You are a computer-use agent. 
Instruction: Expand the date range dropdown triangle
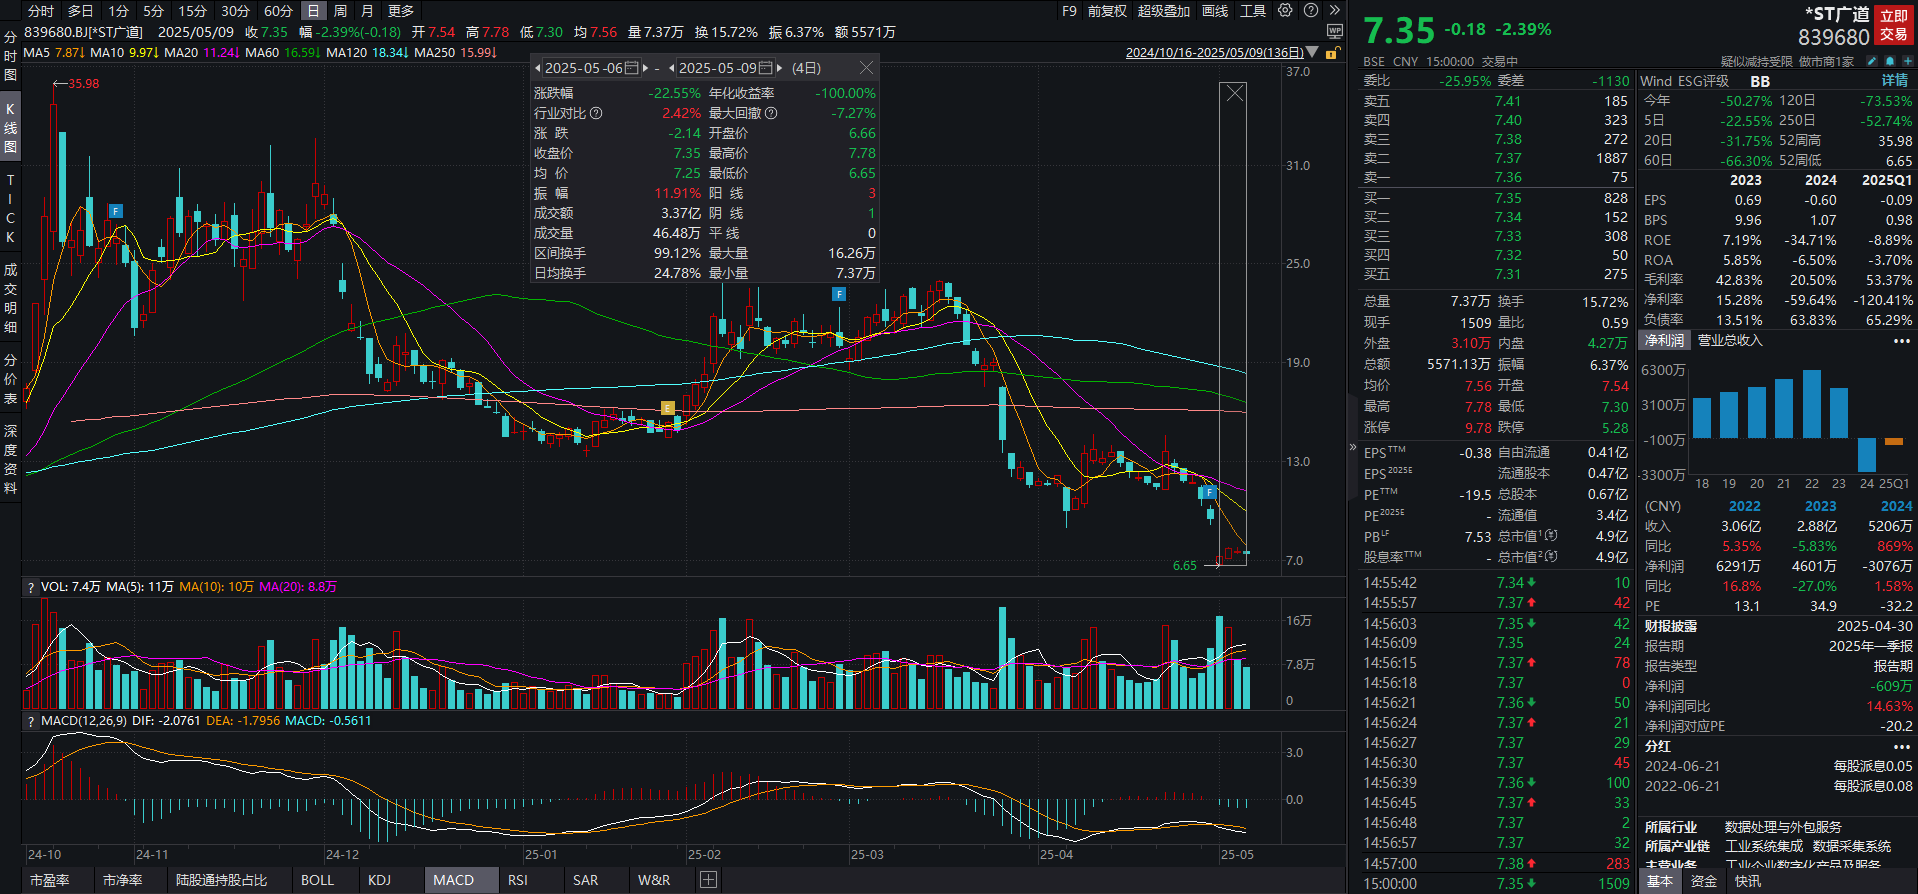(1313, 53)
